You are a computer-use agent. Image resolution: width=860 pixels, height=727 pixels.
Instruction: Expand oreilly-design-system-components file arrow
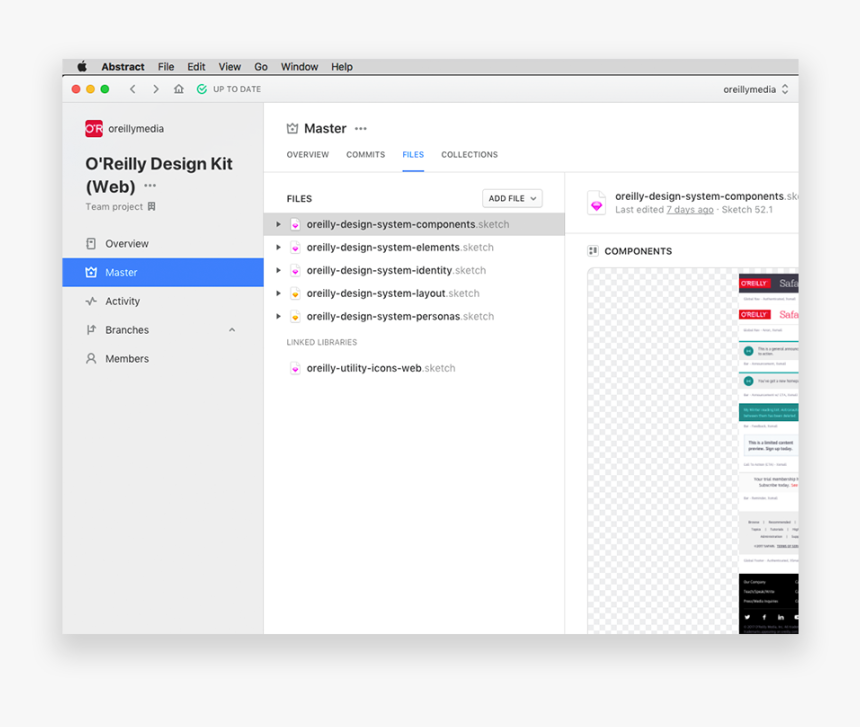tap(279, 224)
